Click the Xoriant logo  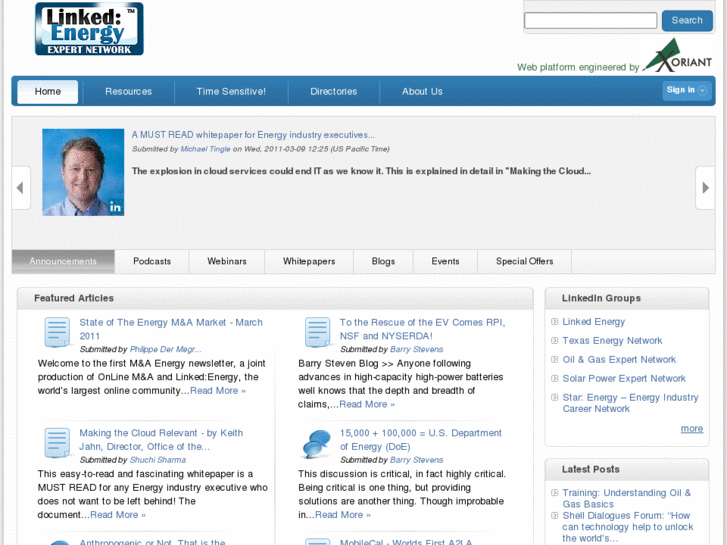(679, 57)
